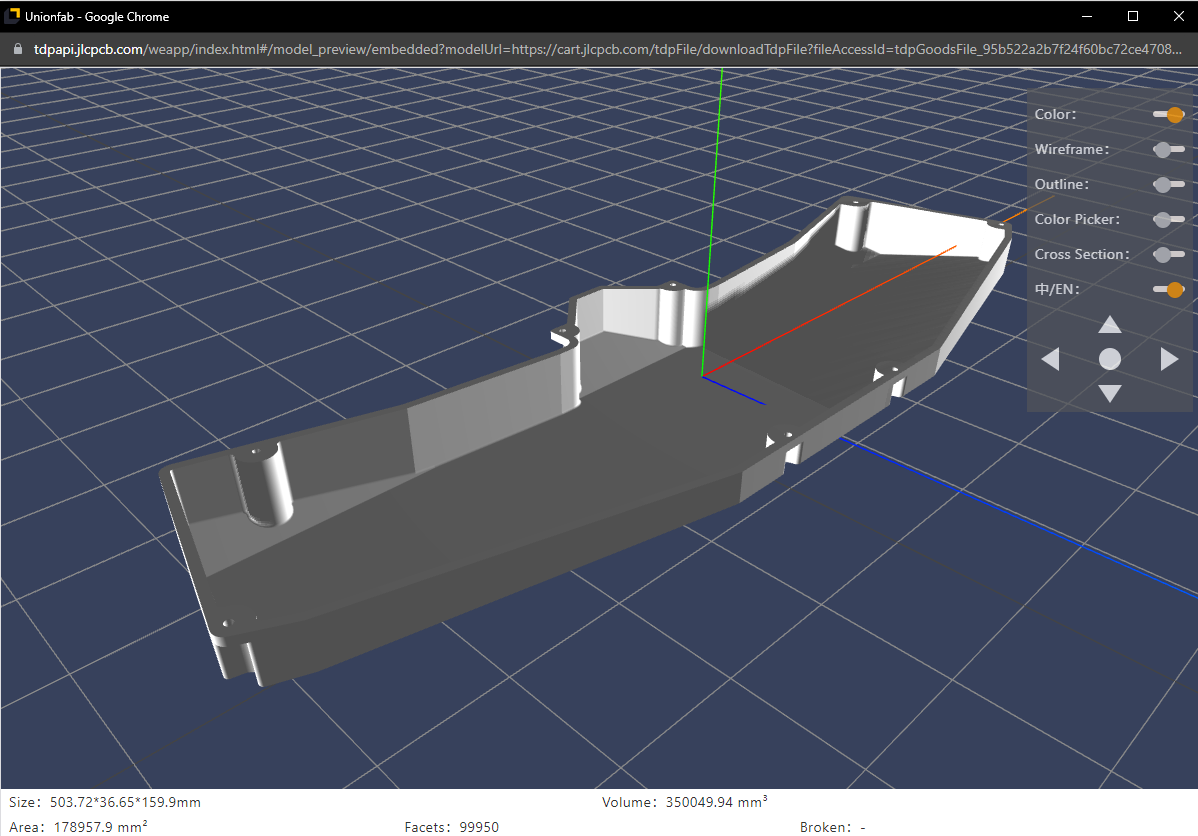
Task: Click the Cross Section label text
Action: [x=1082, y=254]
